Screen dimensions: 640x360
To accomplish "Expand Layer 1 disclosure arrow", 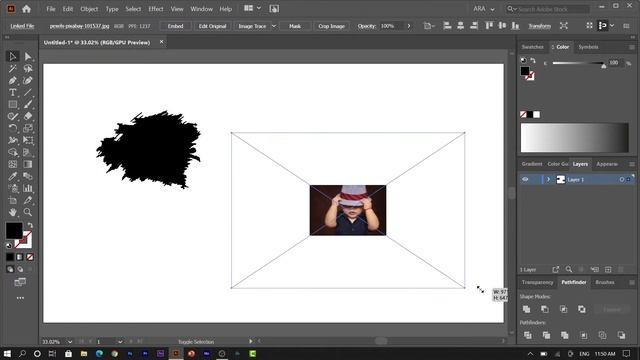I will point(549,180).
